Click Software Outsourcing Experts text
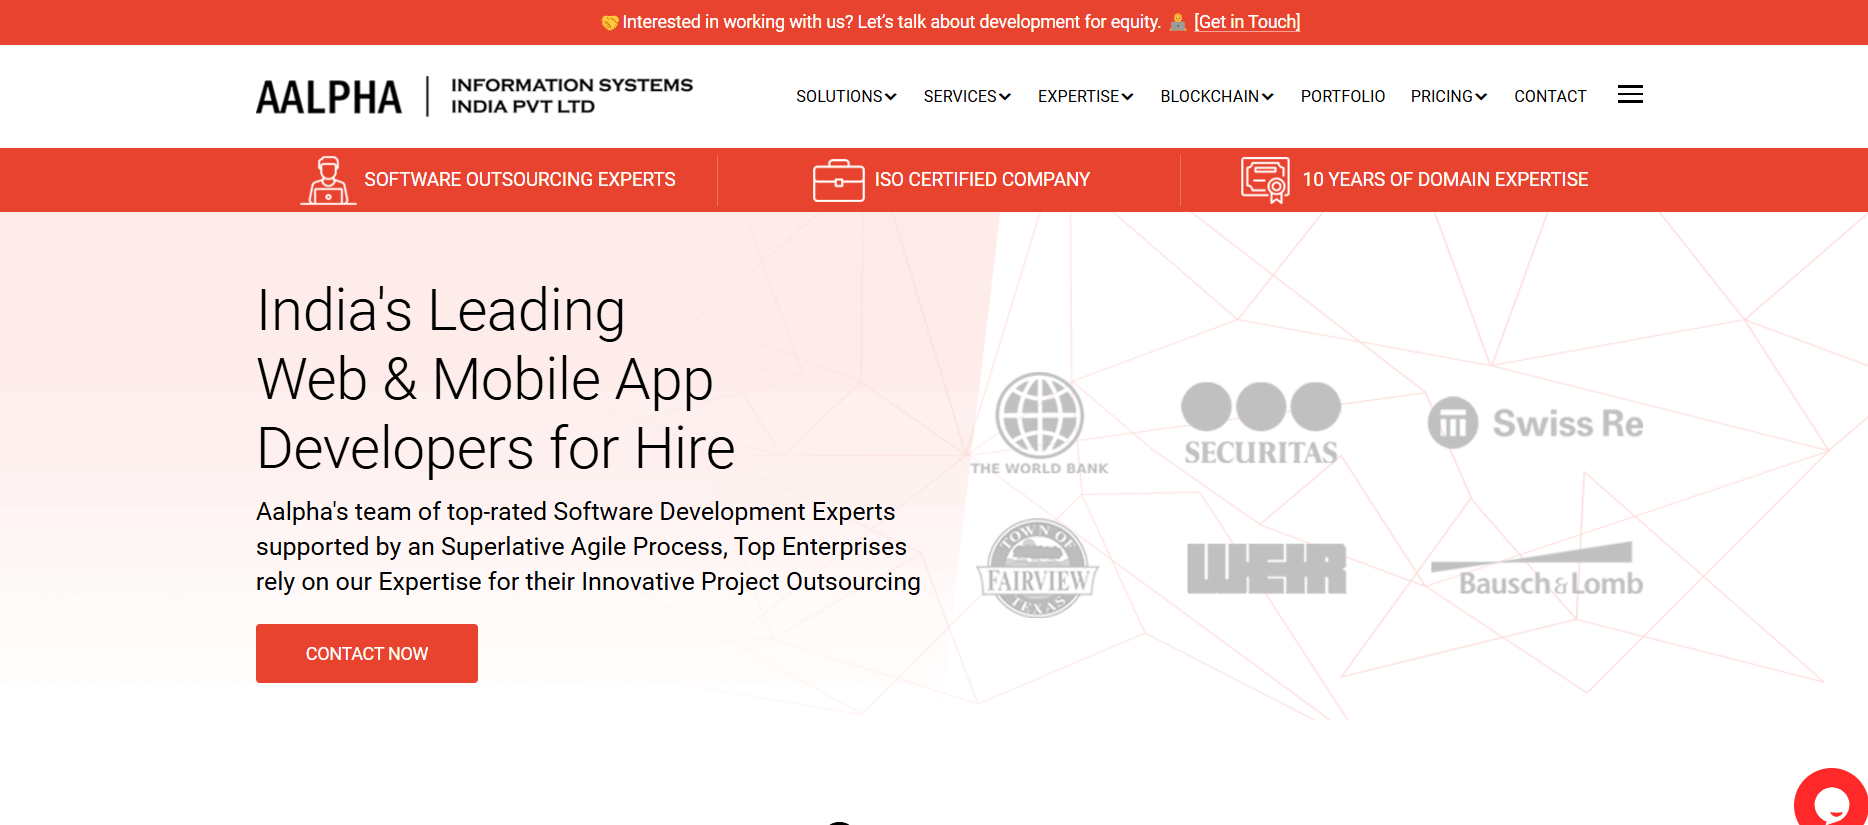1868x825 pixels. 520,180
